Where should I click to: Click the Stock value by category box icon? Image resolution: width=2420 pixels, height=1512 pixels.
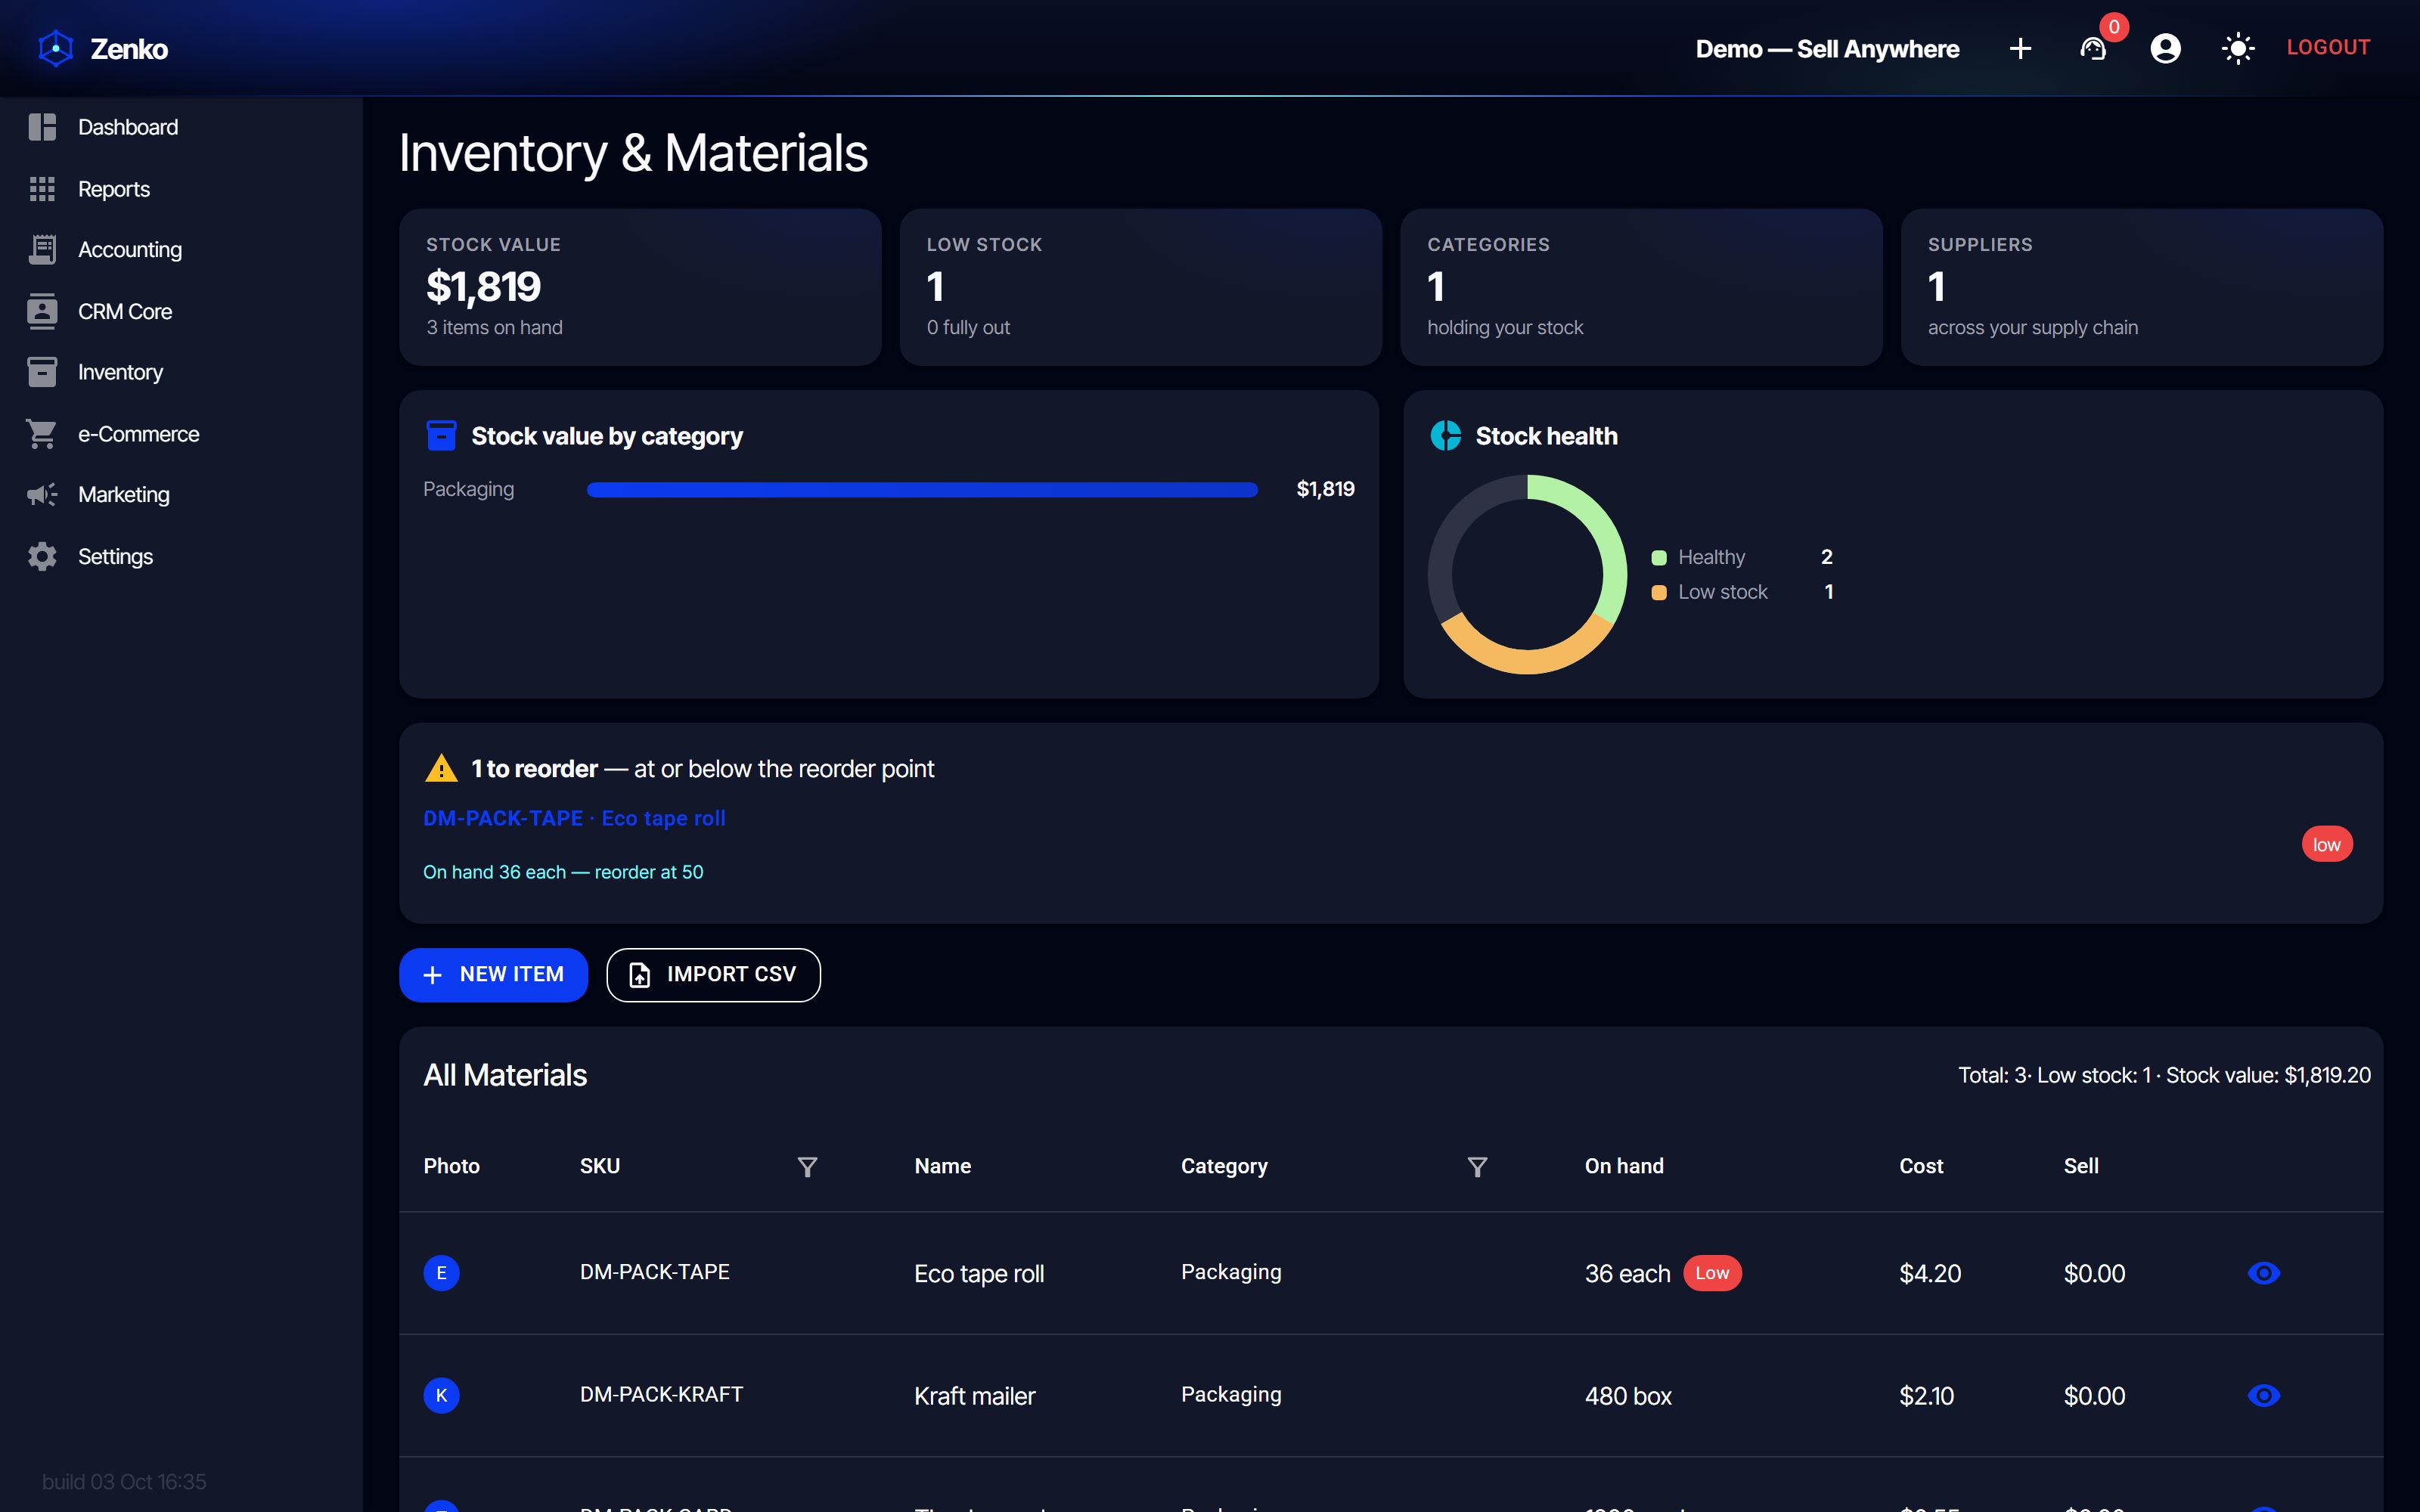441,436
